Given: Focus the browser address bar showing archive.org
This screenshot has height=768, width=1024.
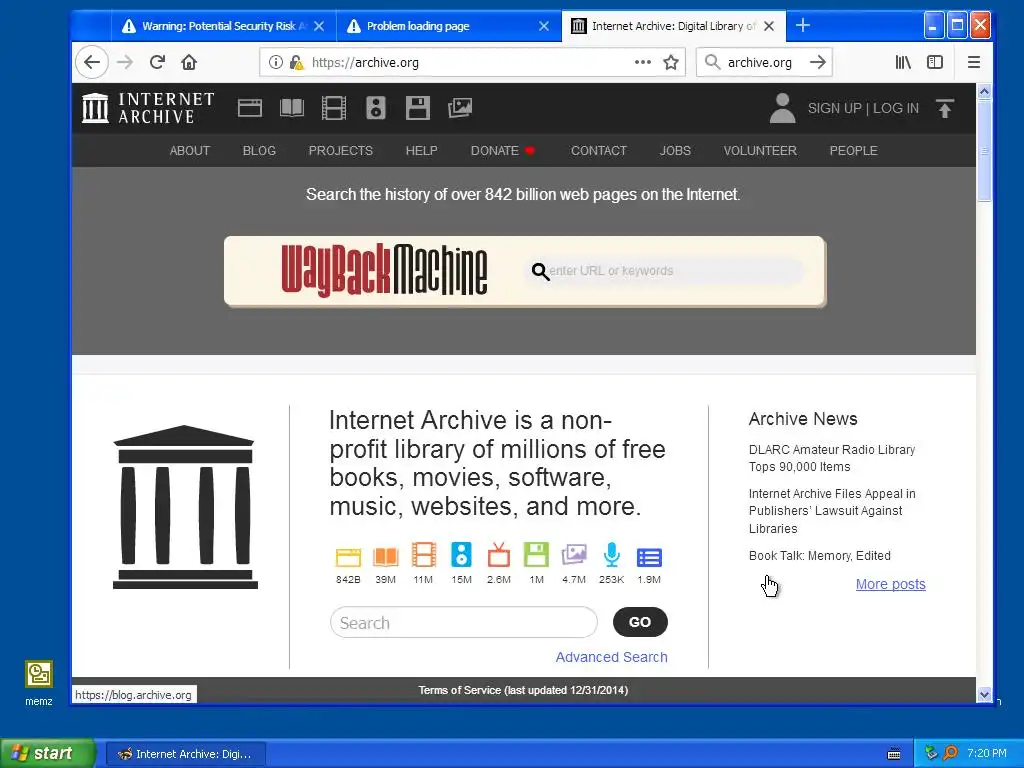Looking at the screenshot, I should (x=470, y=63).
